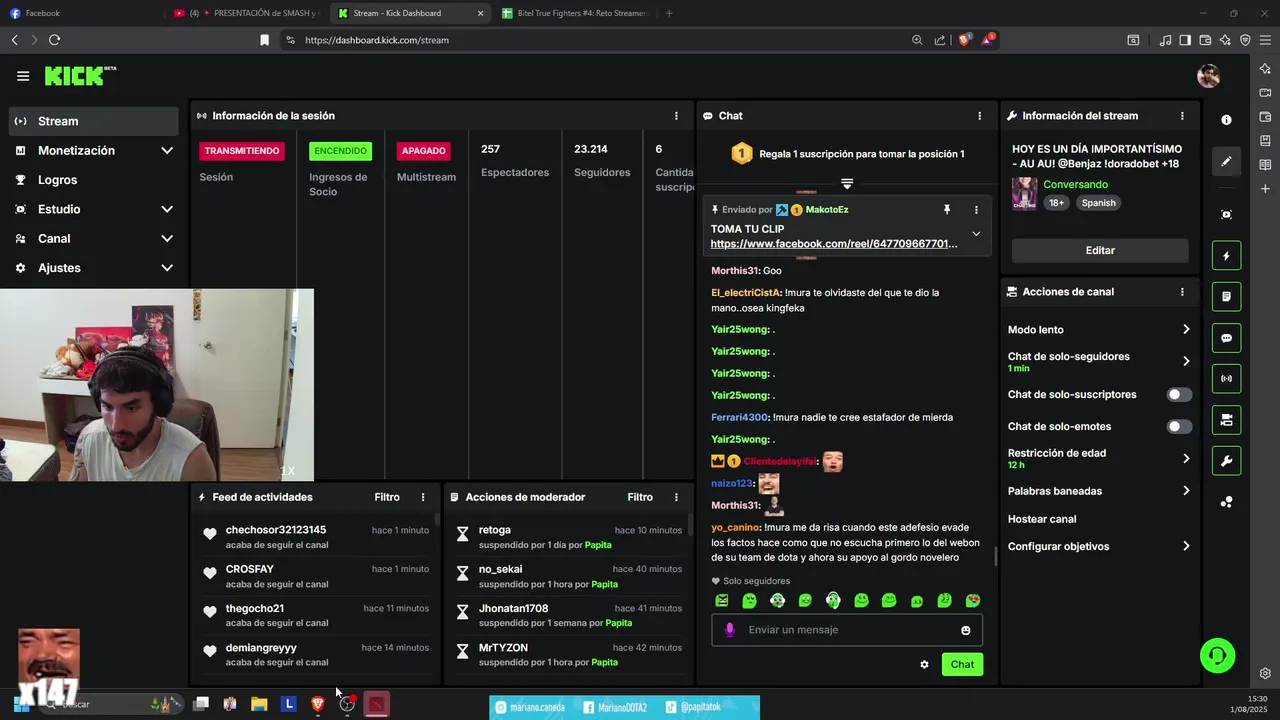
Task: Open the emoji picker in message box
Action: click(x=965, y=630)
